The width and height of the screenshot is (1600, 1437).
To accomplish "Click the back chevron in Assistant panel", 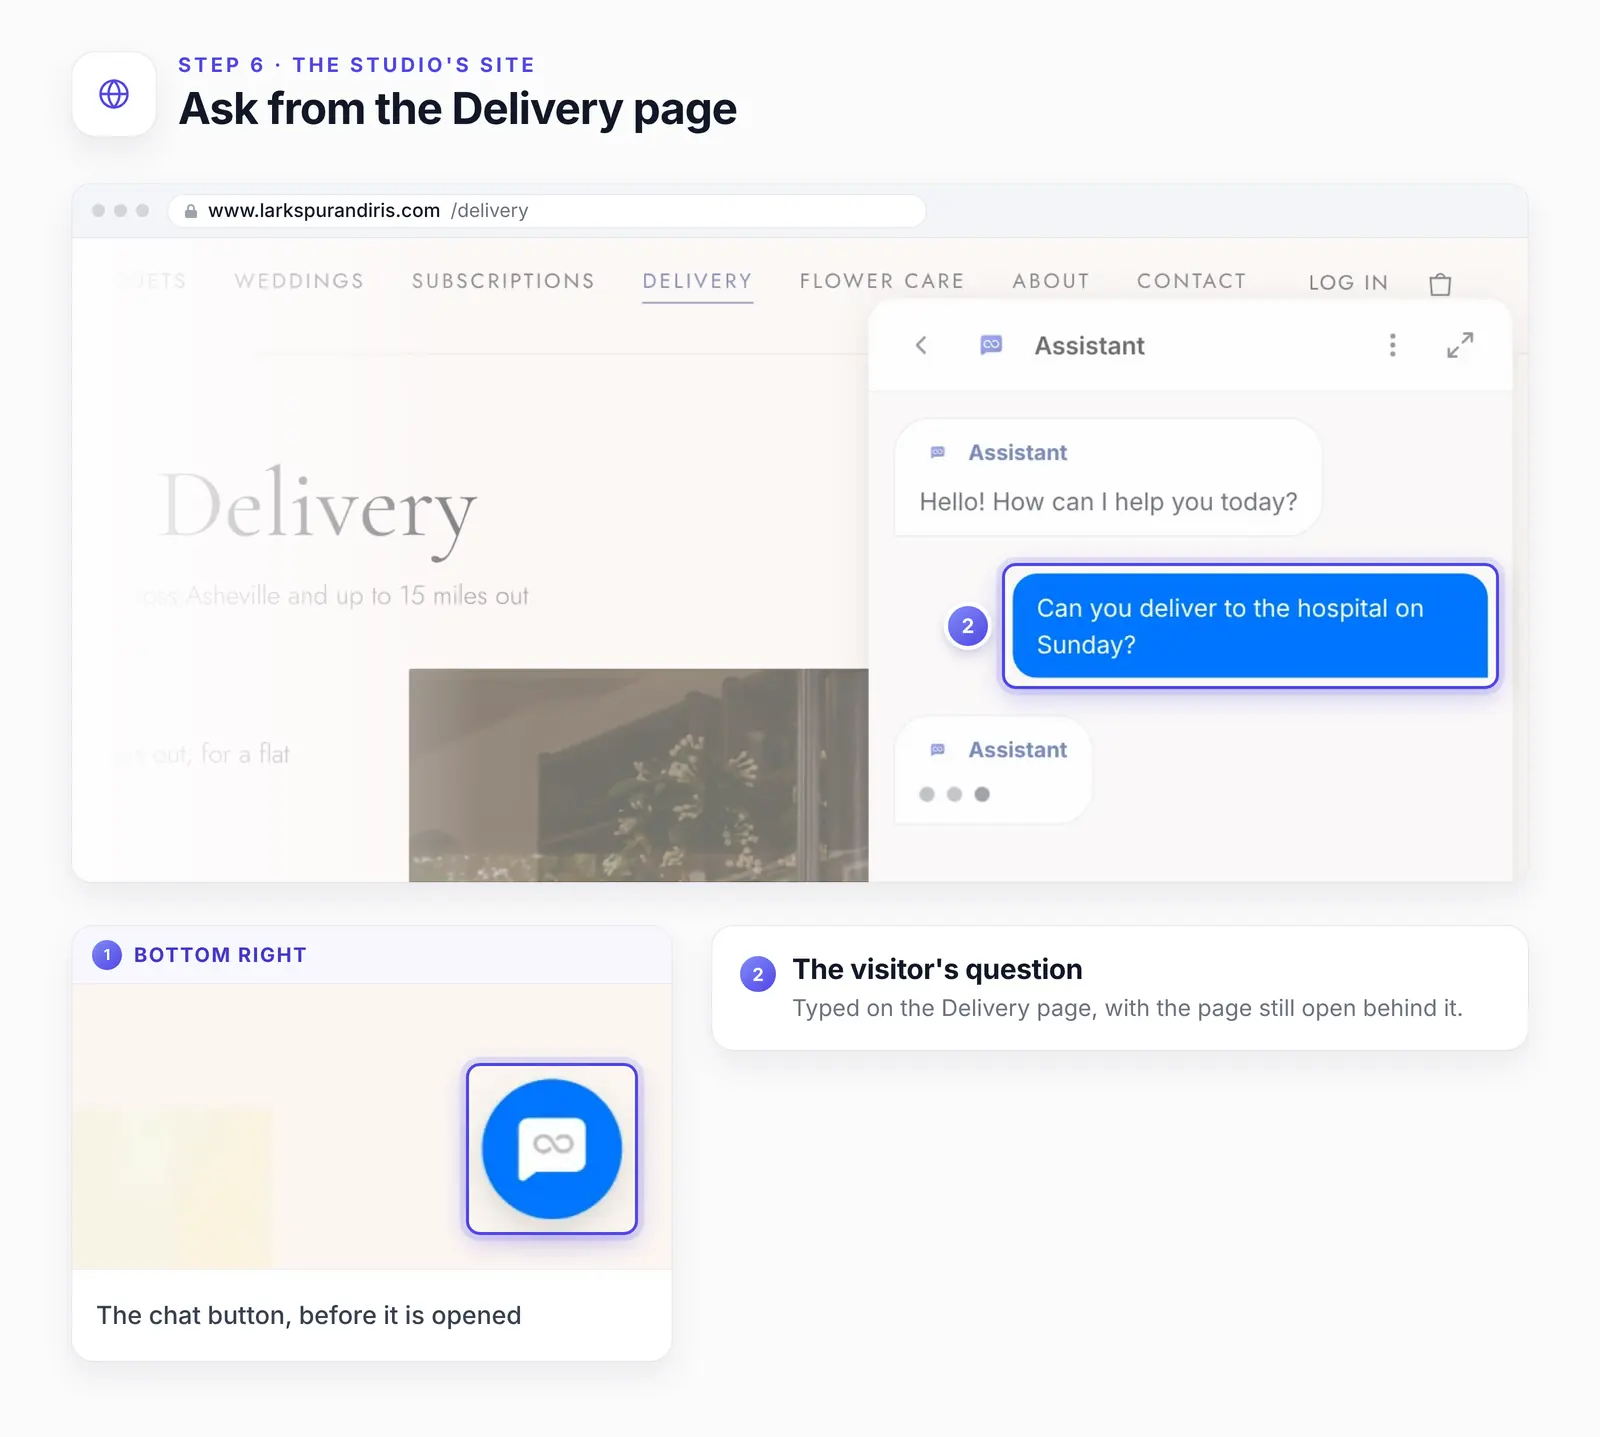I will 921,345.
